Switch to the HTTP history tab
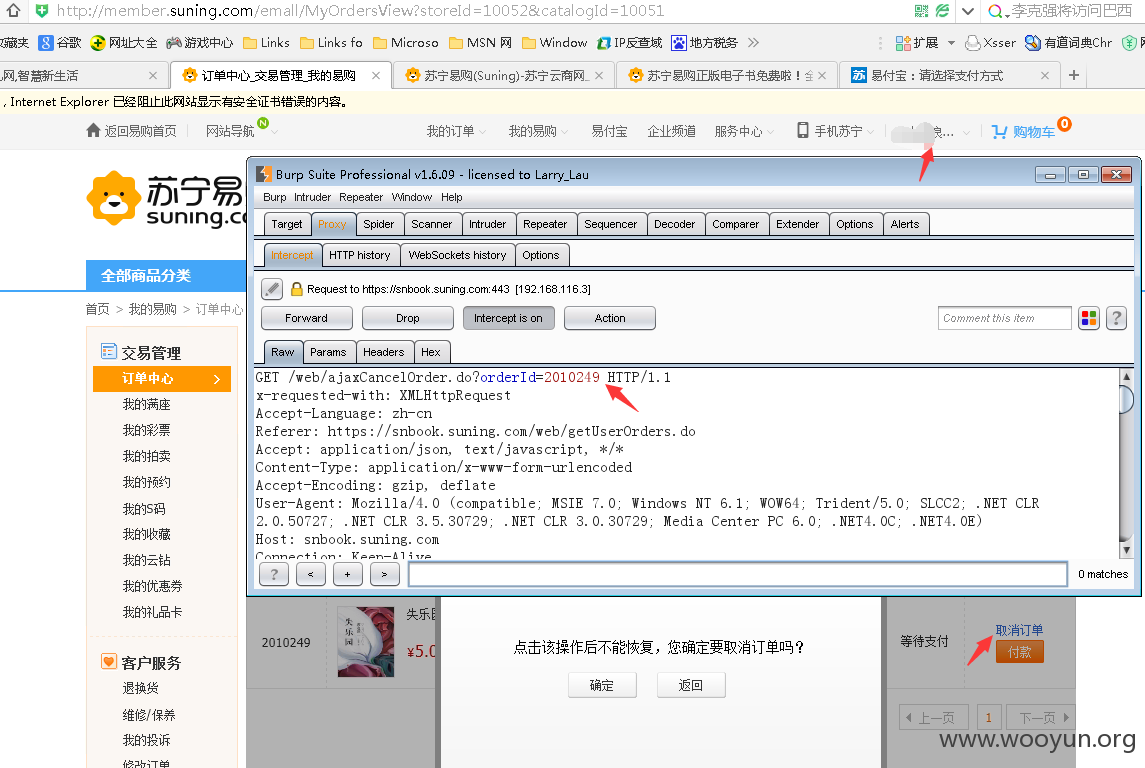This screenshot has height=768, width=1145. pyautogui.click(x=359, y=255)
